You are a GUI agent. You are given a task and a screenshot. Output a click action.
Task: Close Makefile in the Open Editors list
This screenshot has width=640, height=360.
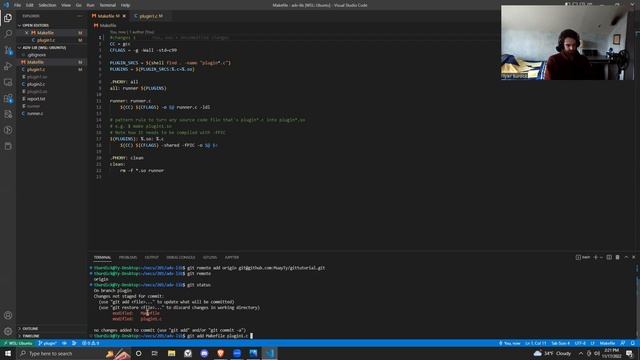tap(27, 33)
